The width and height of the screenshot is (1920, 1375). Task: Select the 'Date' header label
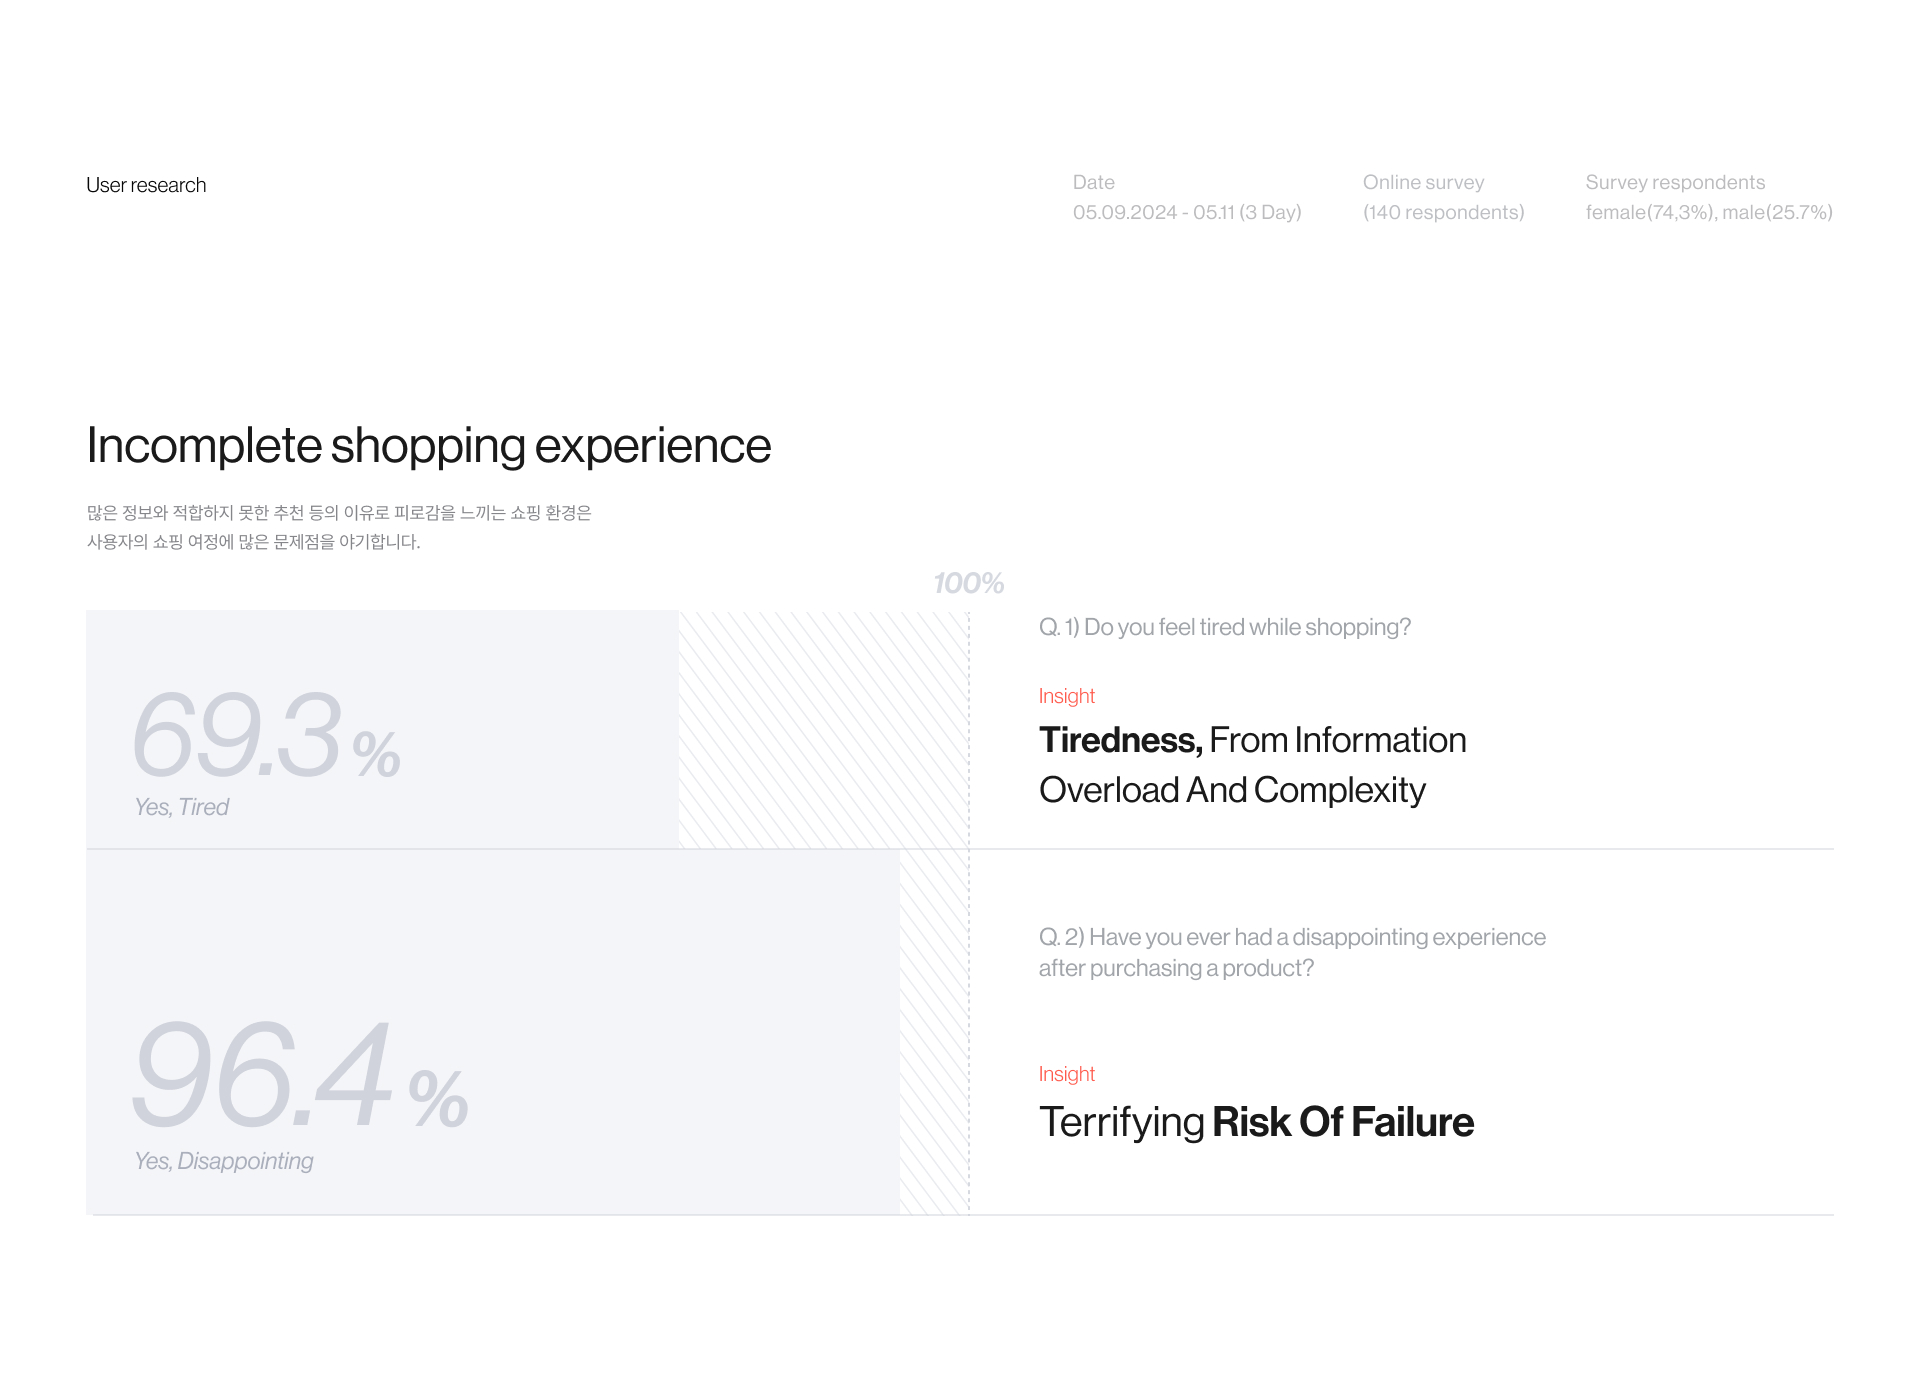coord(1093,182)
